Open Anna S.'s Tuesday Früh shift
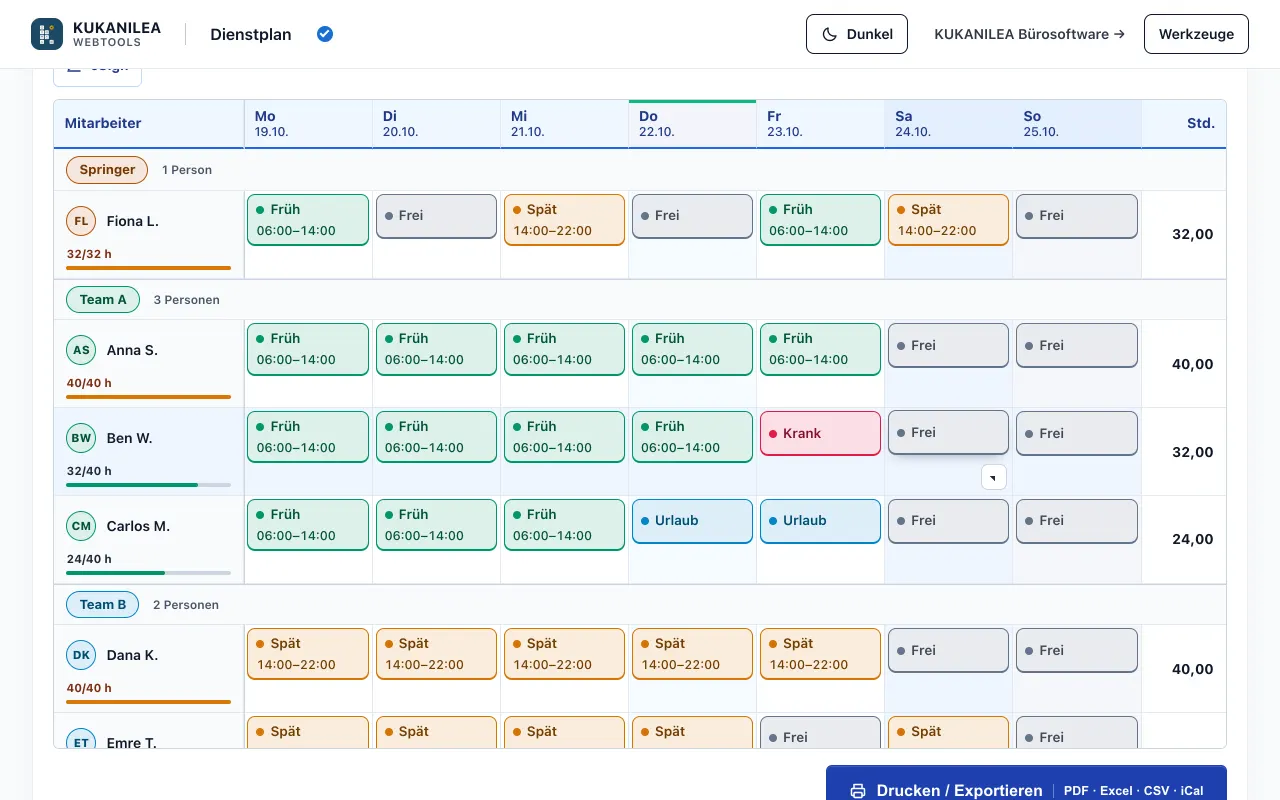The height and width of the screenshot is (800, 1280). click(436, 349)
